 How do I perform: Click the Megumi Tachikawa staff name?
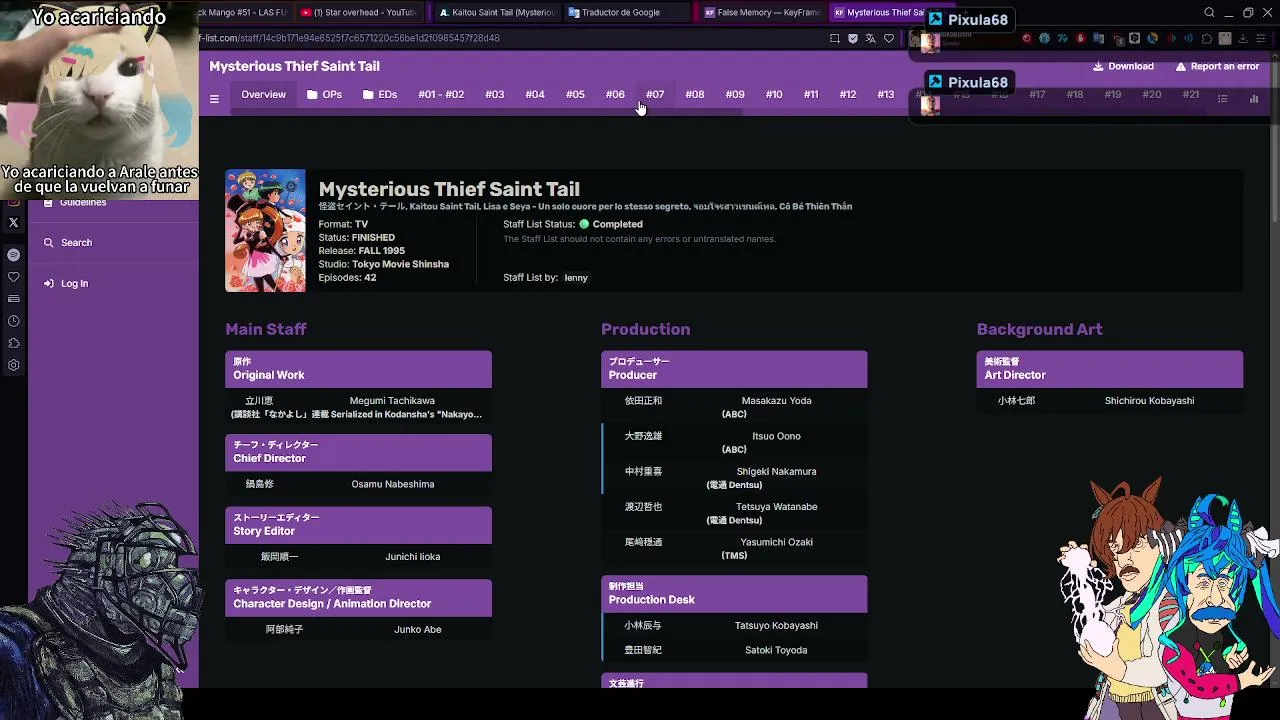[x=392, y=401]
